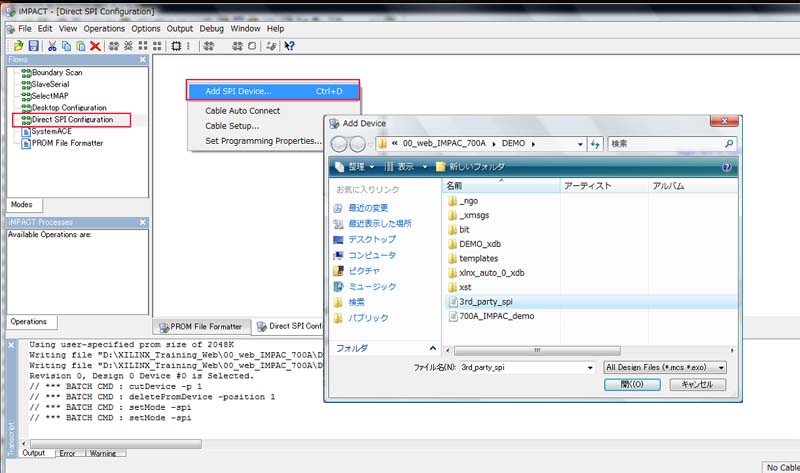The image size is (800, 473).
Task: Select the DEMO_xdb folder
Action: (x=474, y=244)
